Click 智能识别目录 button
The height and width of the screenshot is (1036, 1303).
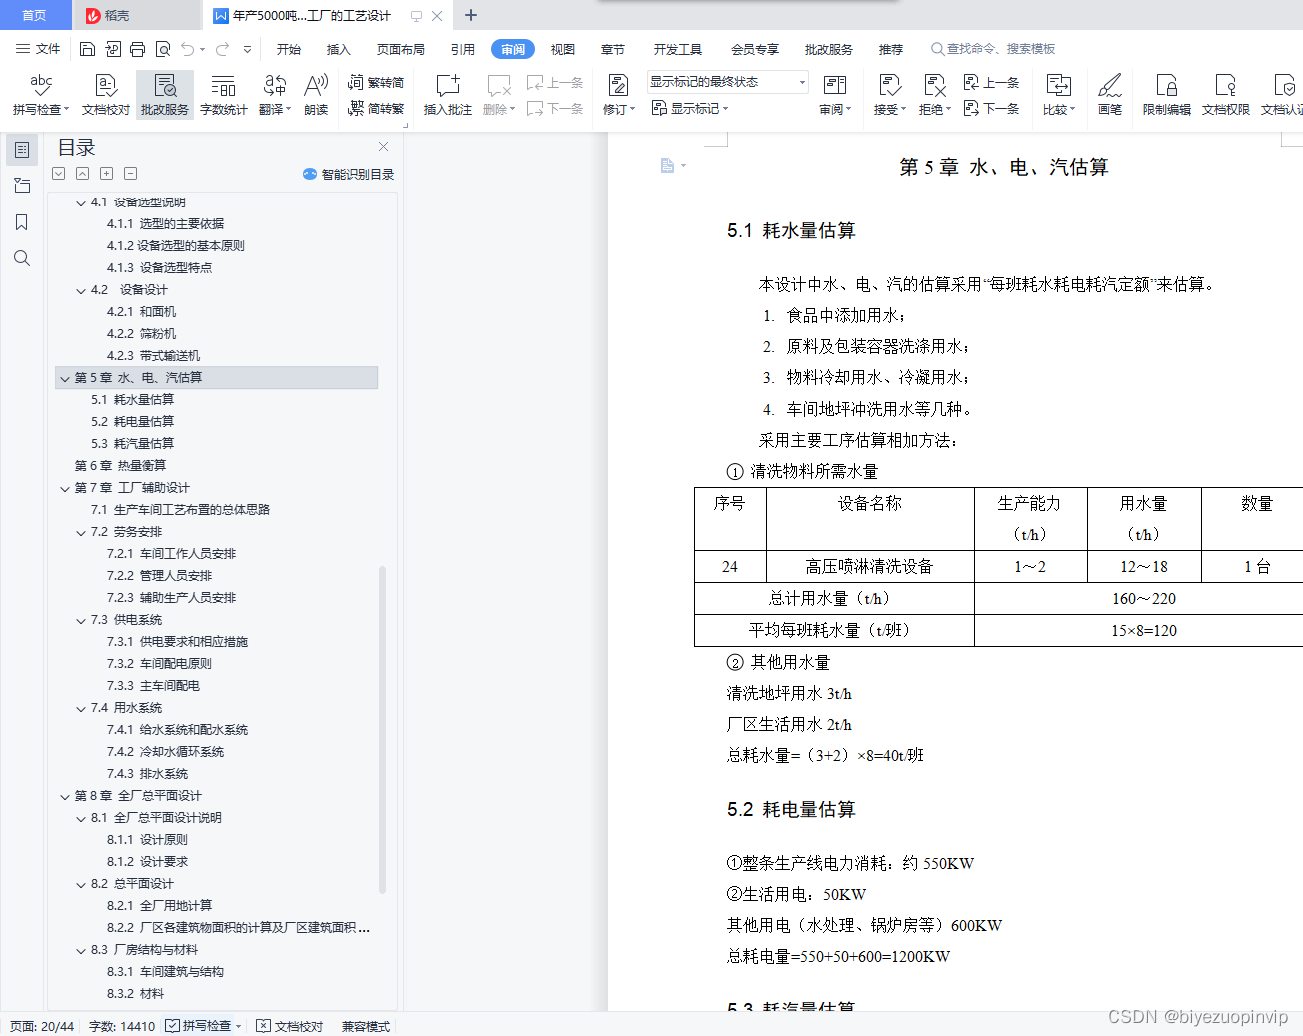point(348,174)
